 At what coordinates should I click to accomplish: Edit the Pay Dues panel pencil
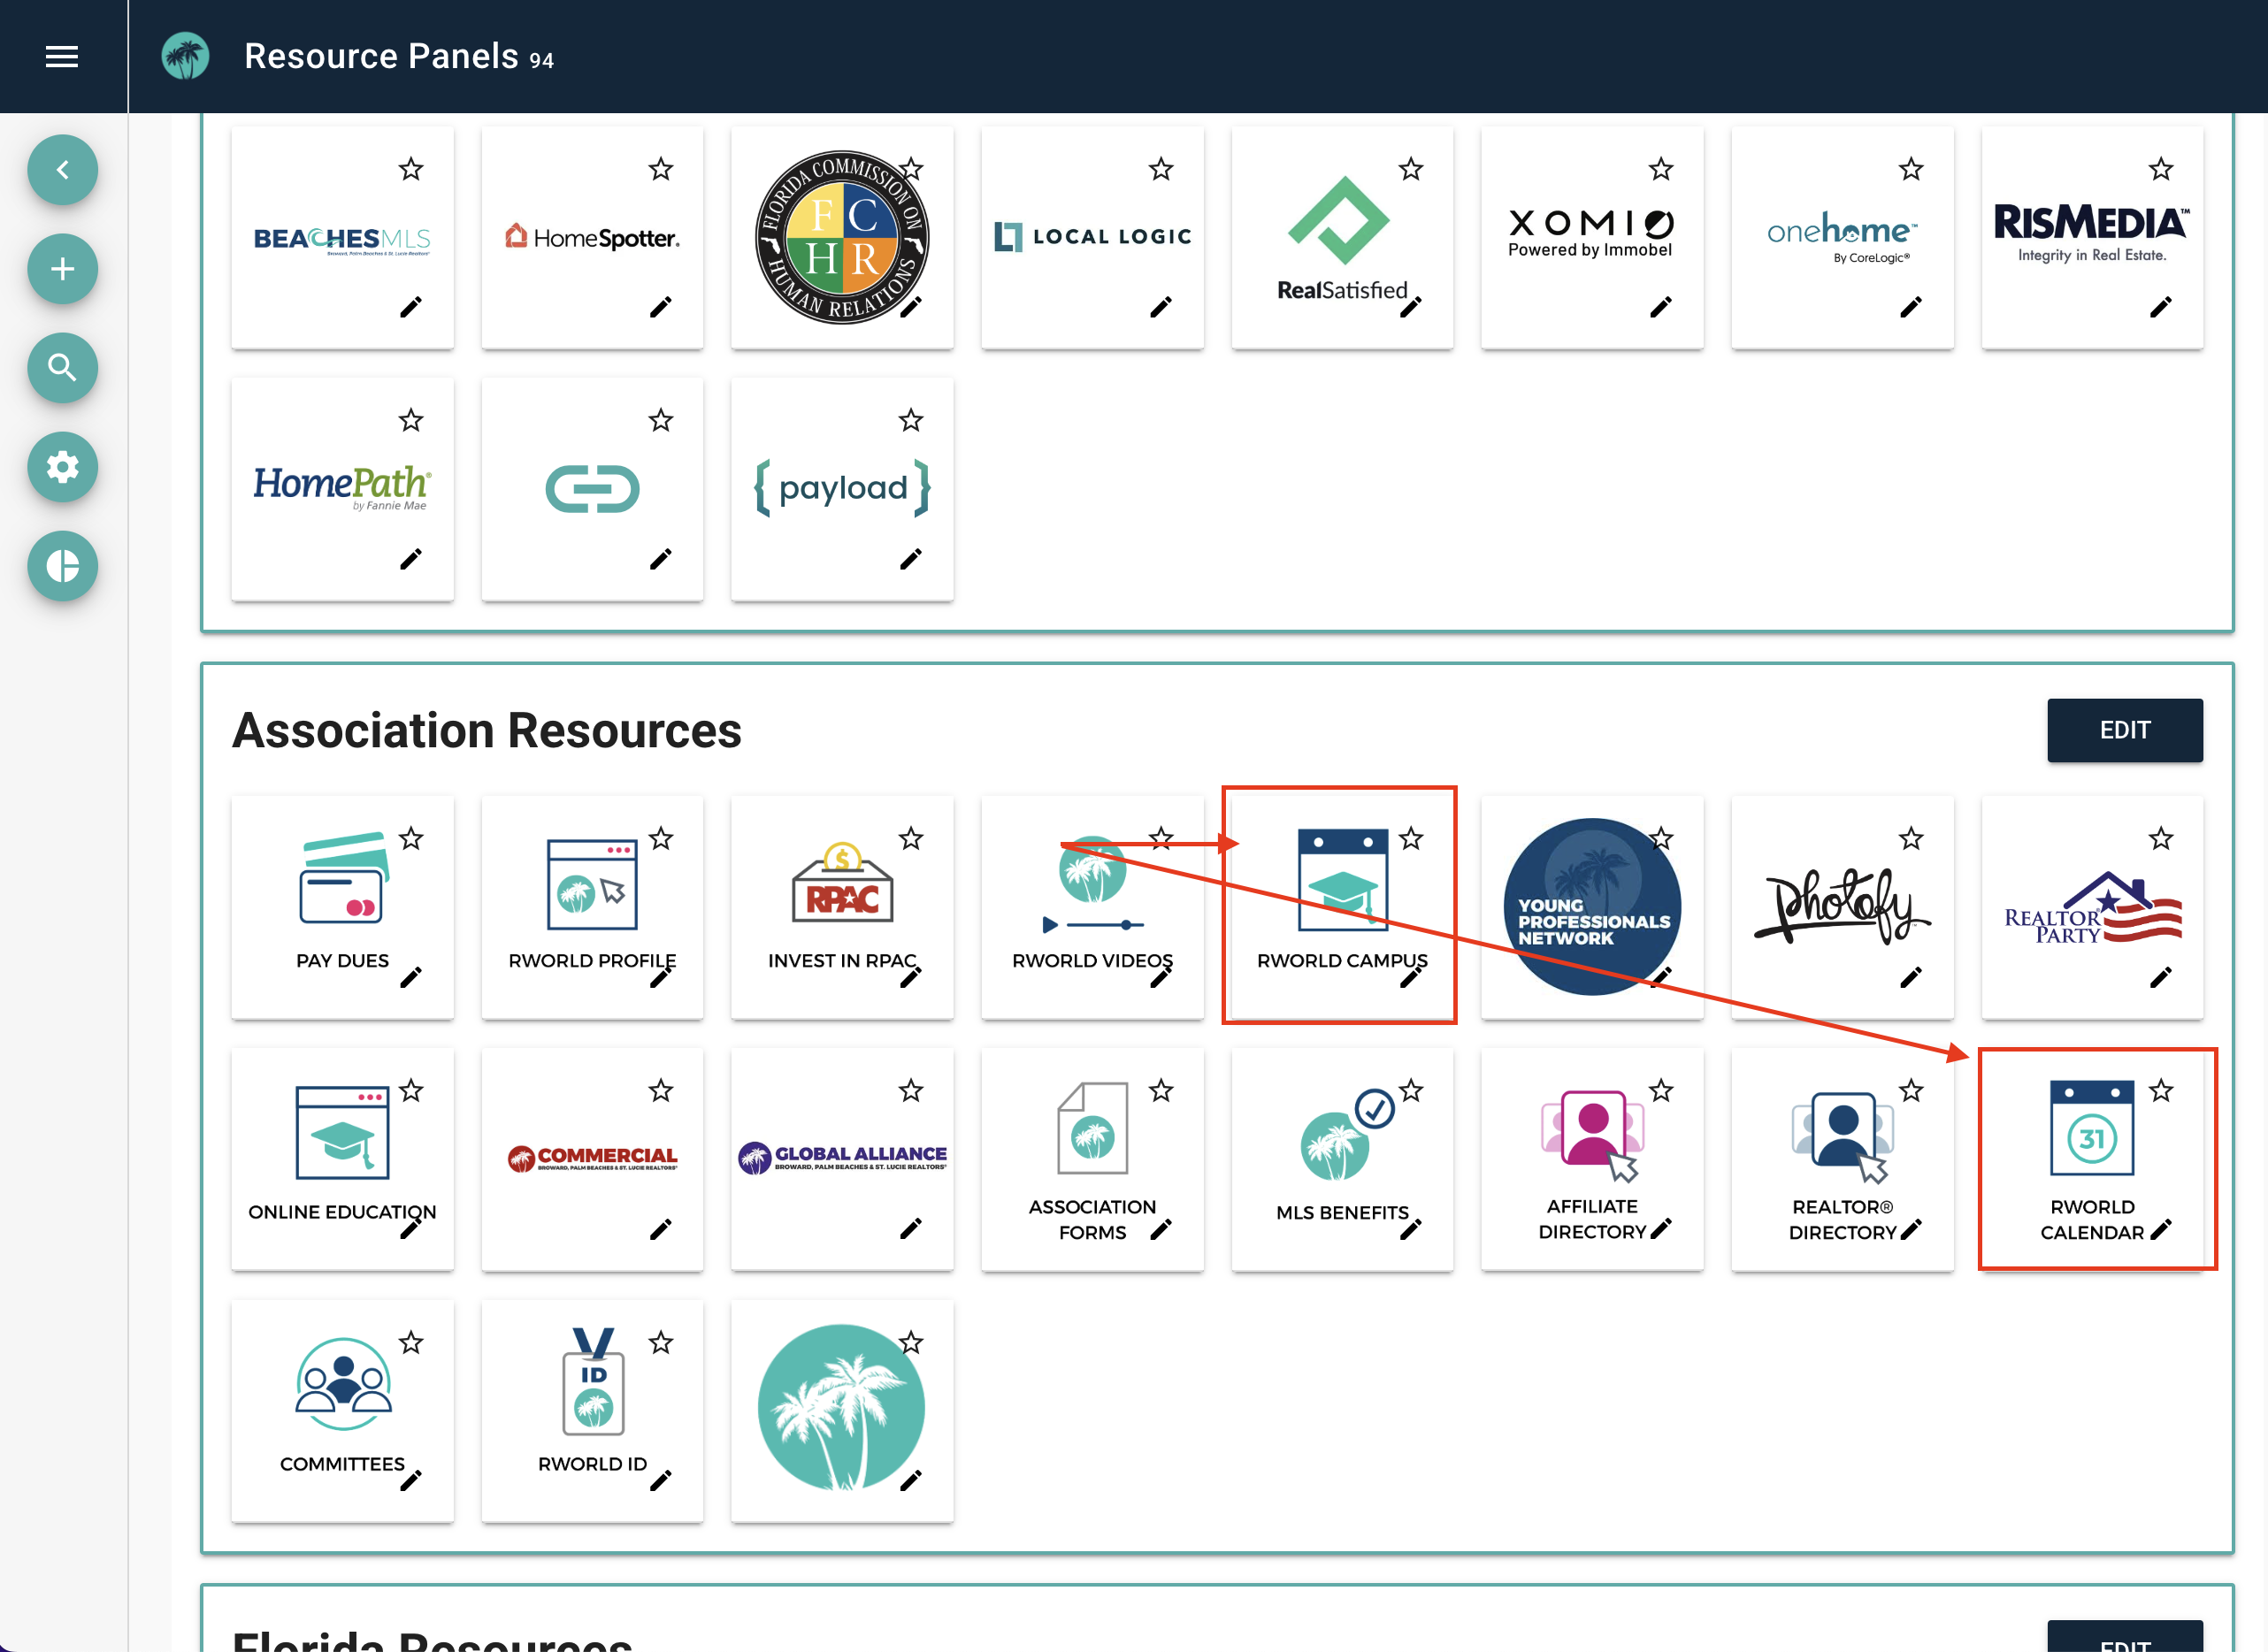411,977
